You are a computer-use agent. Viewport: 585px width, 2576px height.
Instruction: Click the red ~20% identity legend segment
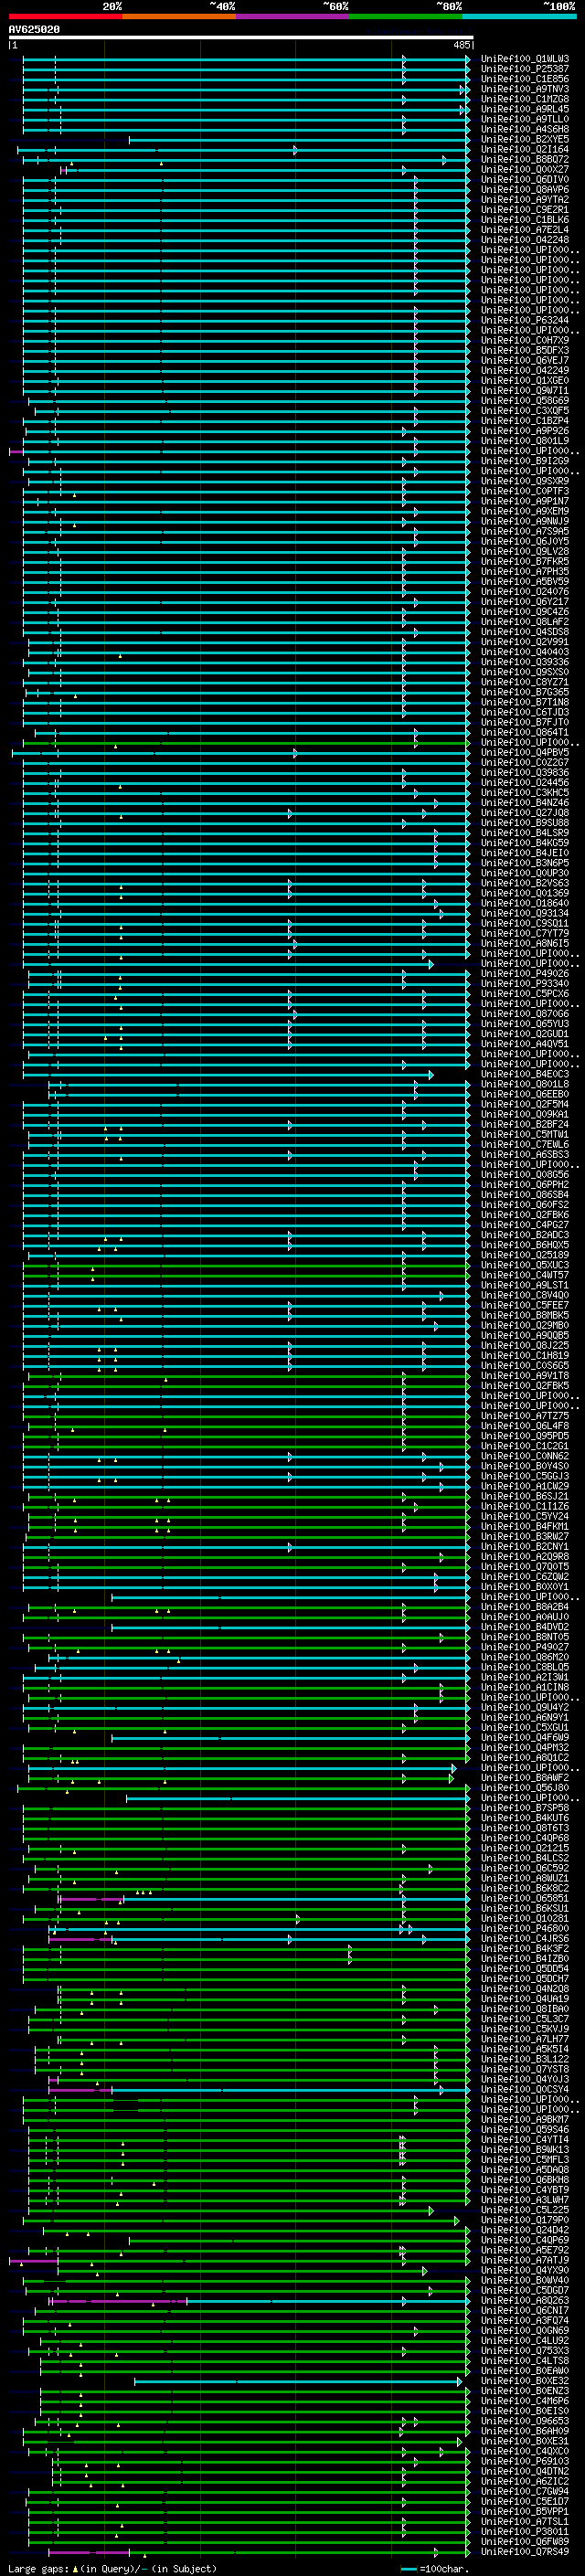tap(66, 17)
